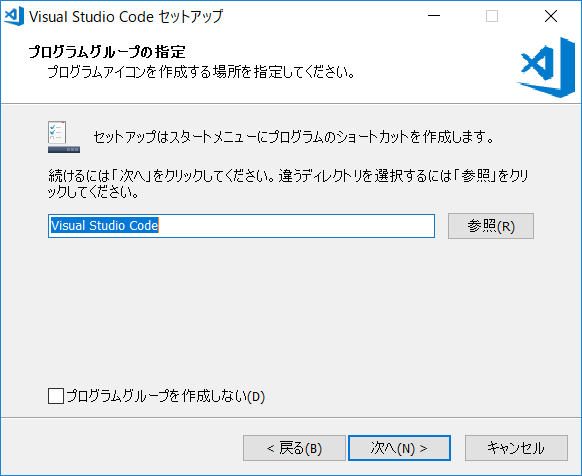Click the highlighted Visual Studio Code text
This screenshot has height=476, width=582.
(x=105, y=225)
